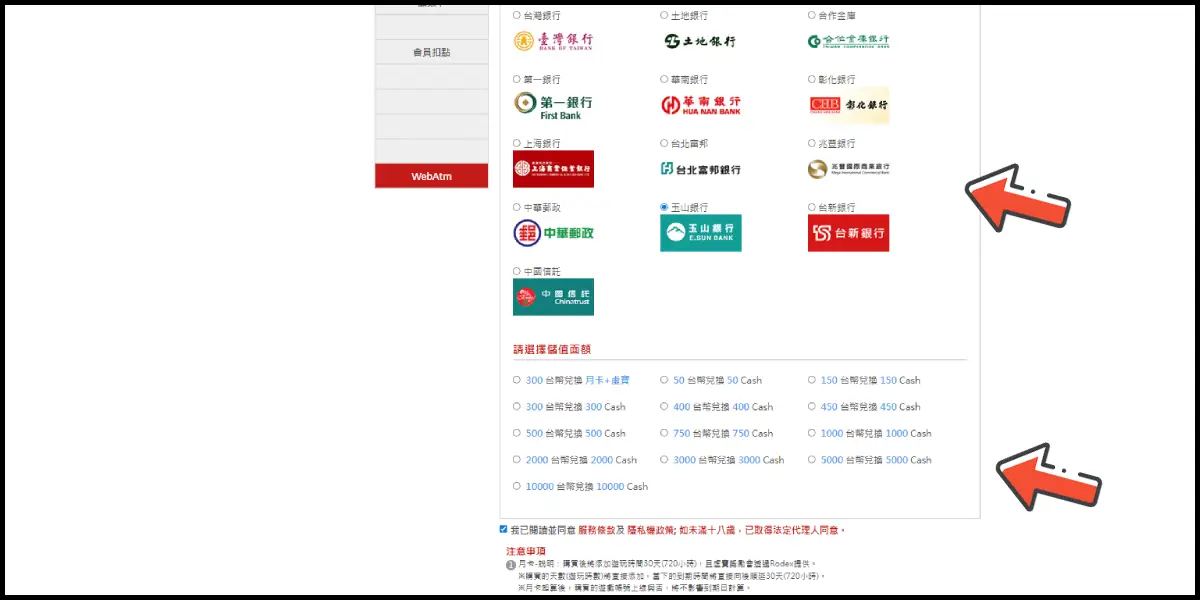Select the 台新銀行 radio button
This screenshot has width=1200, height=600.
coord(812,207)
